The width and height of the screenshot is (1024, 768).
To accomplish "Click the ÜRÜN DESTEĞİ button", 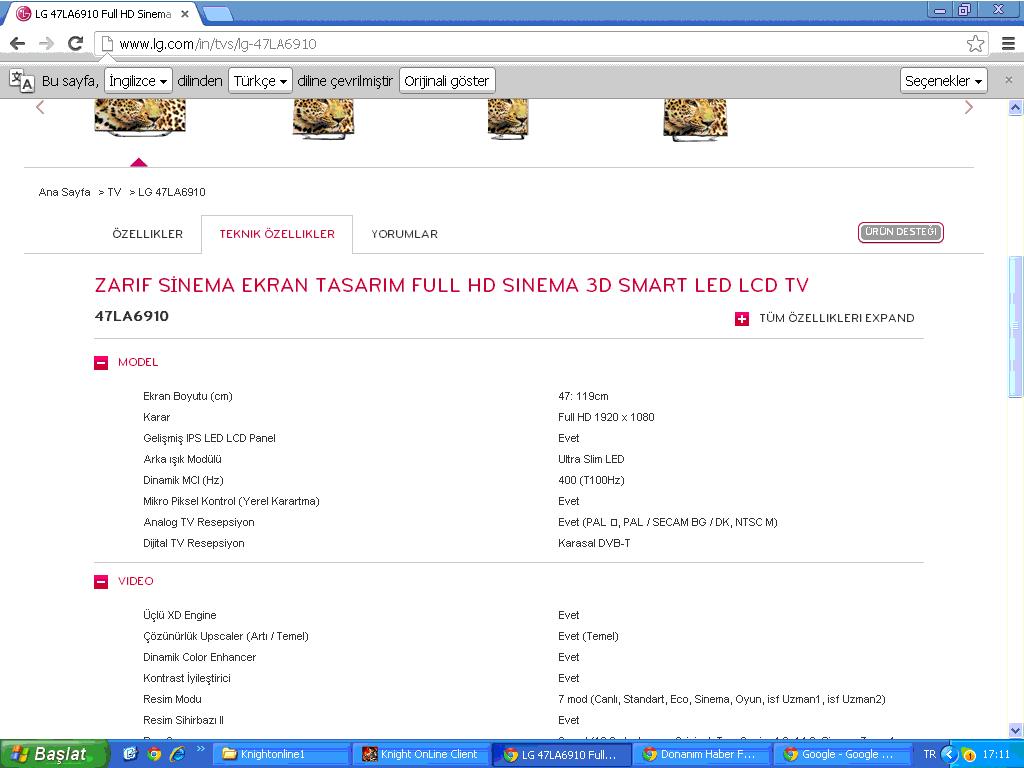I will (899, 231).
